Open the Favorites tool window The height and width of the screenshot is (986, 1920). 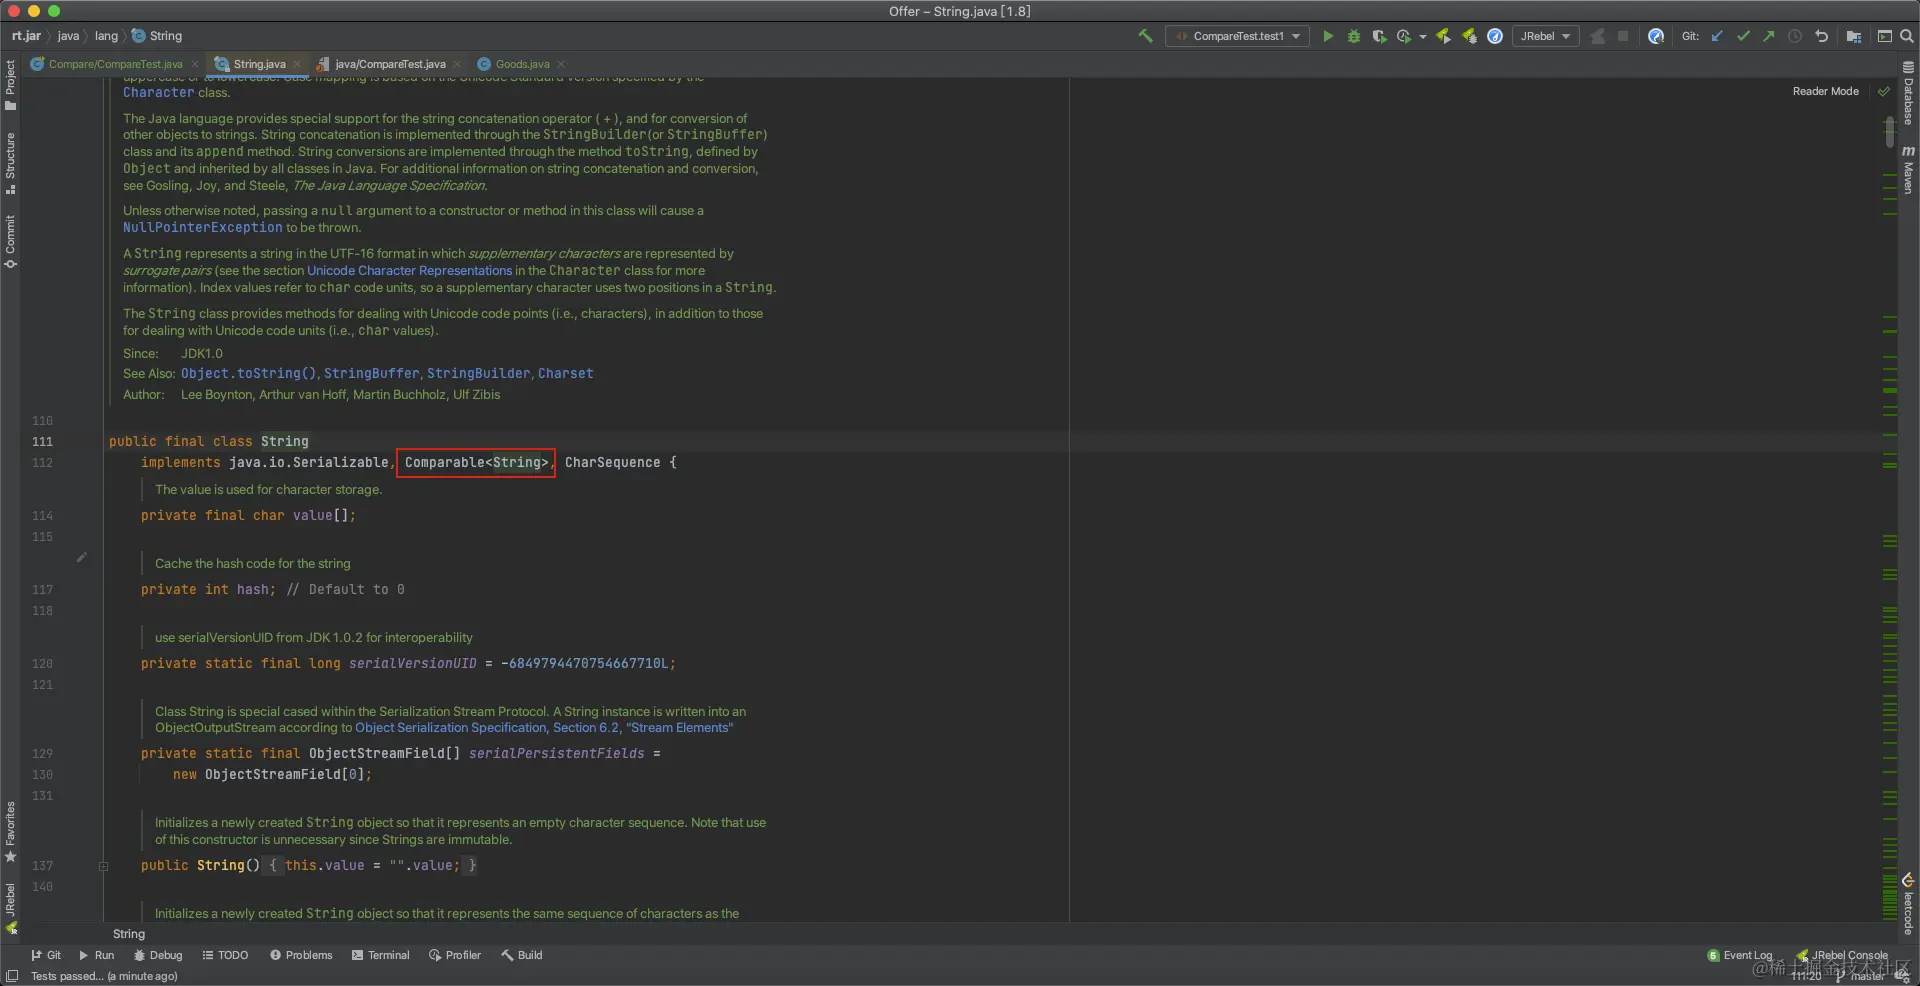coord(11,831)
